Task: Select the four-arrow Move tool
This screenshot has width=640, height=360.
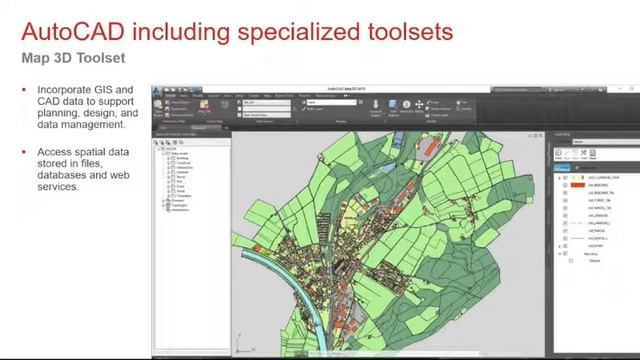Action: point(419,104)
